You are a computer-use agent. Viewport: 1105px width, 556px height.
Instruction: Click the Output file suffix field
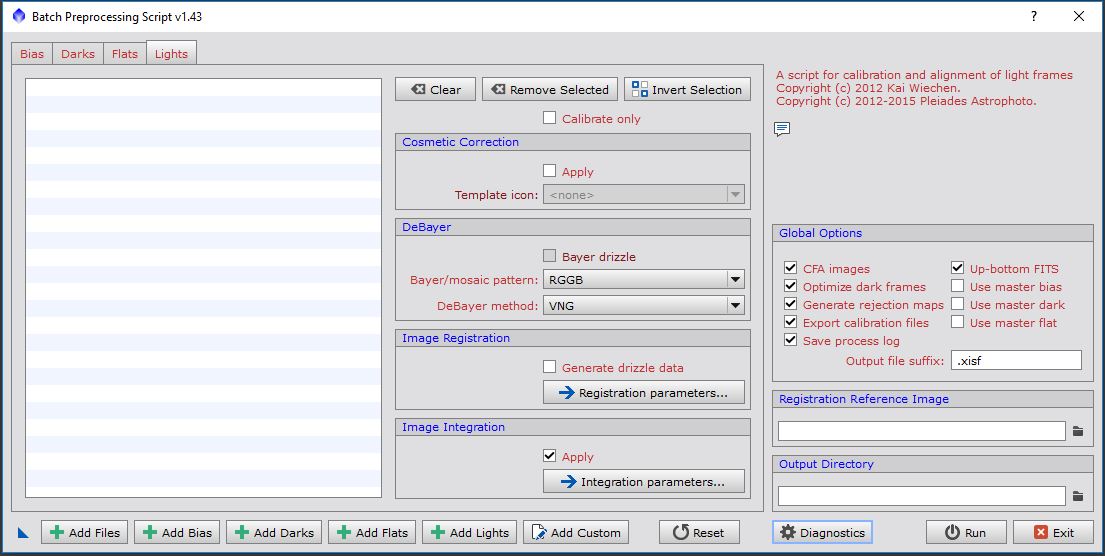coord(1016,360)
